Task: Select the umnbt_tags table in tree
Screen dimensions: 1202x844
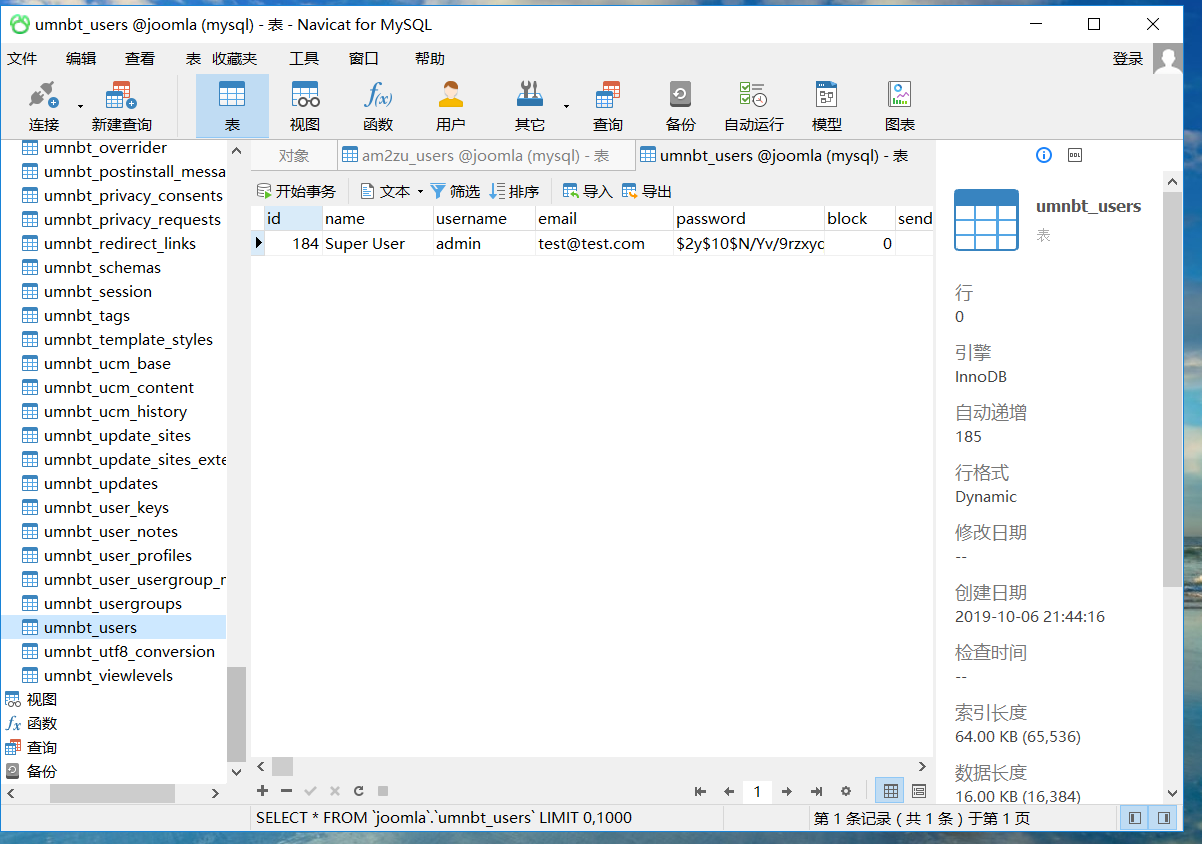Action: pyautogui.click(x=87, y=315)
